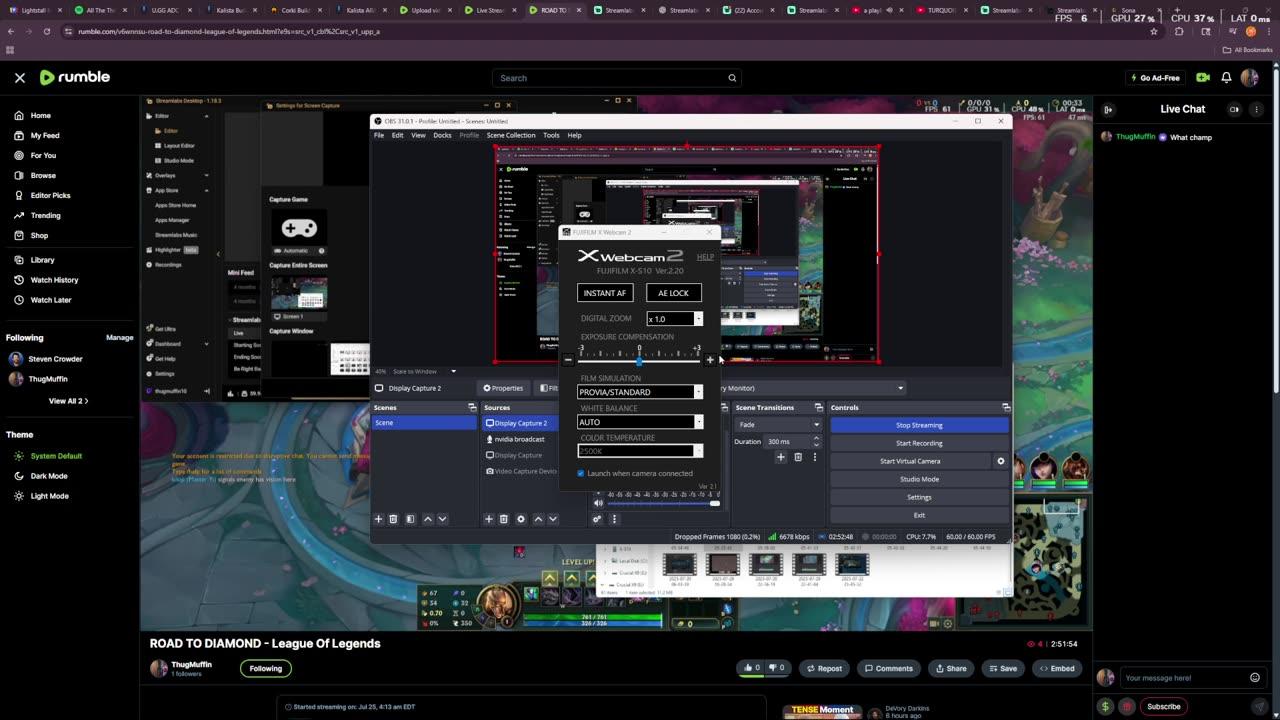Decrease exposure with minus in Fujifilm X Webcam
Viewport: 1280px width, 720px height.
[568, 360]
